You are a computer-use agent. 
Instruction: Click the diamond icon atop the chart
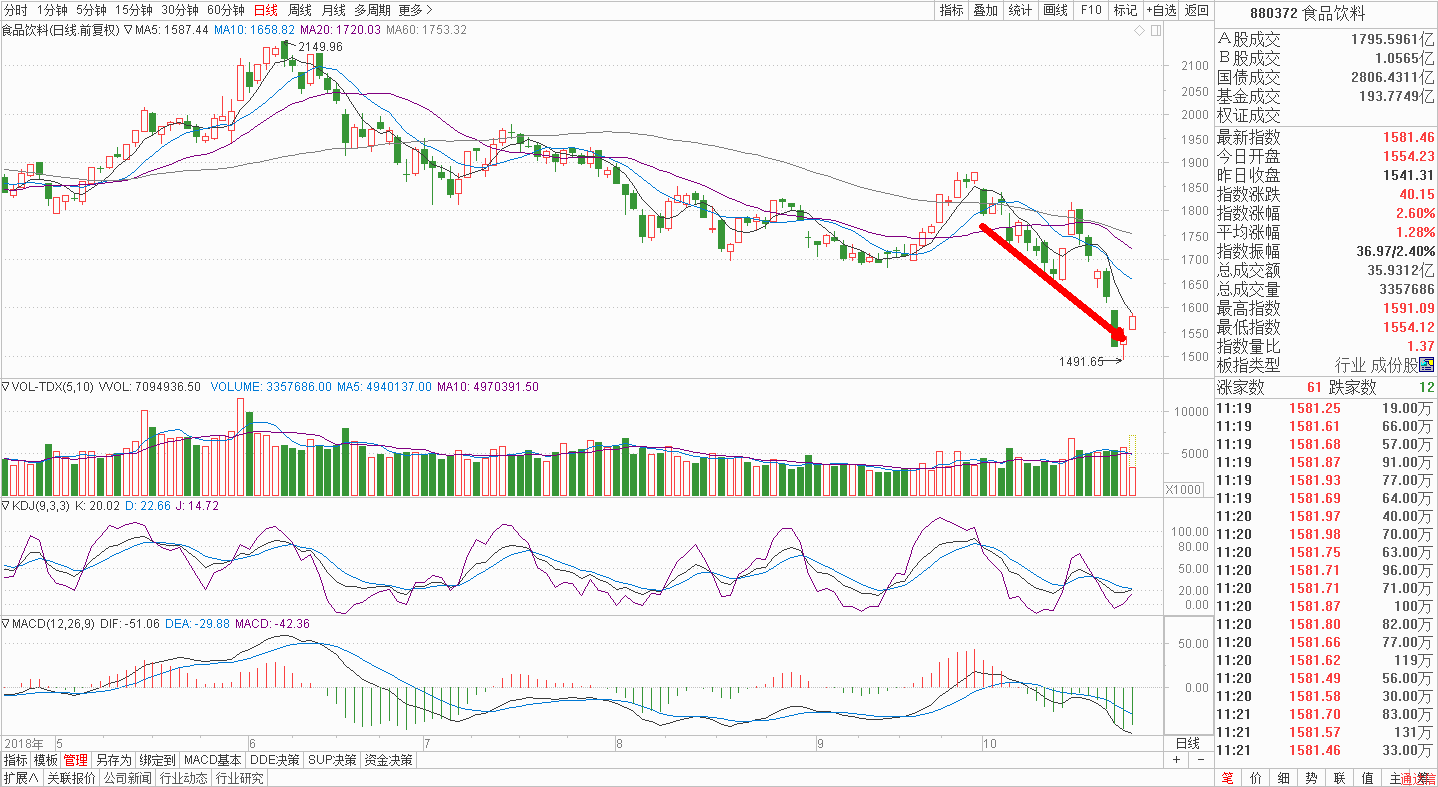tap(1139, 30)
